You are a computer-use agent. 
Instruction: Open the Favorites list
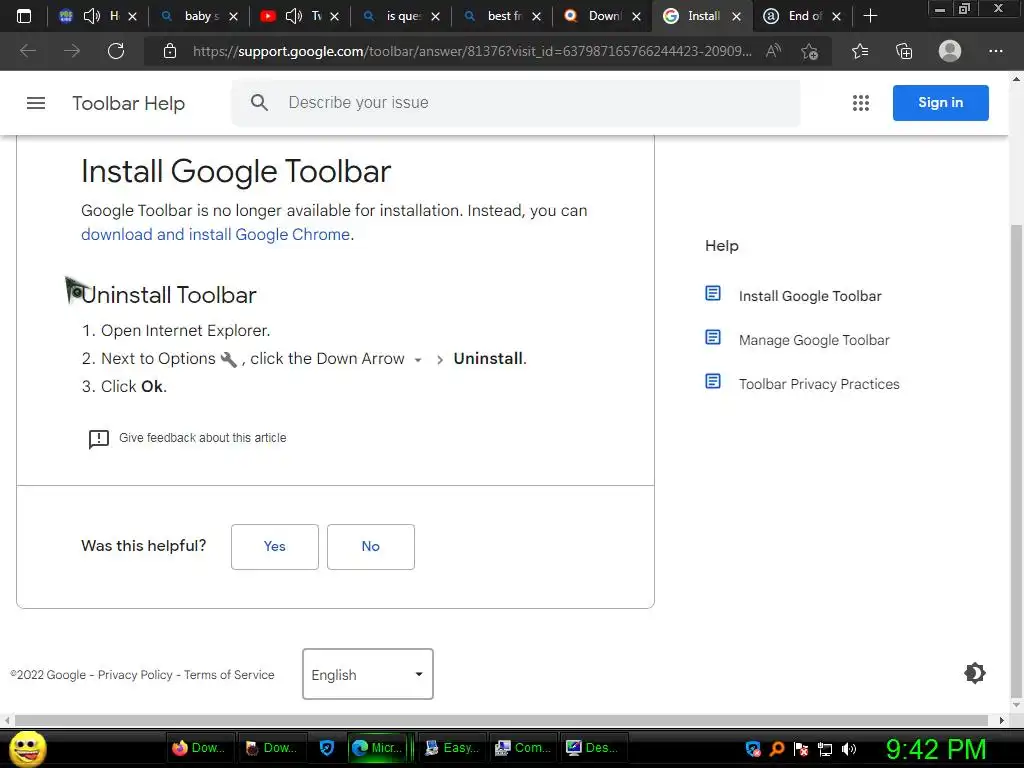[x=860, y=51]
